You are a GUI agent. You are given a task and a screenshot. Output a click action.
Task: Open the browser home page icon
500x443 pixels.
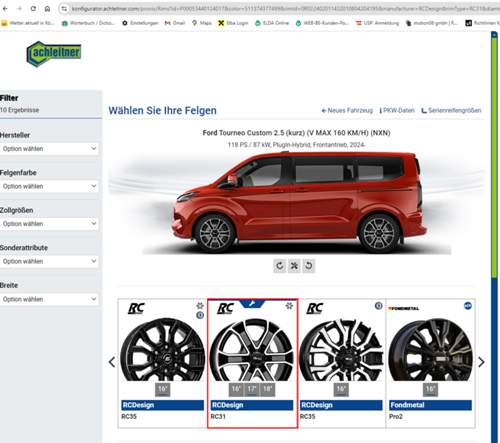click(x=47, y=9)
